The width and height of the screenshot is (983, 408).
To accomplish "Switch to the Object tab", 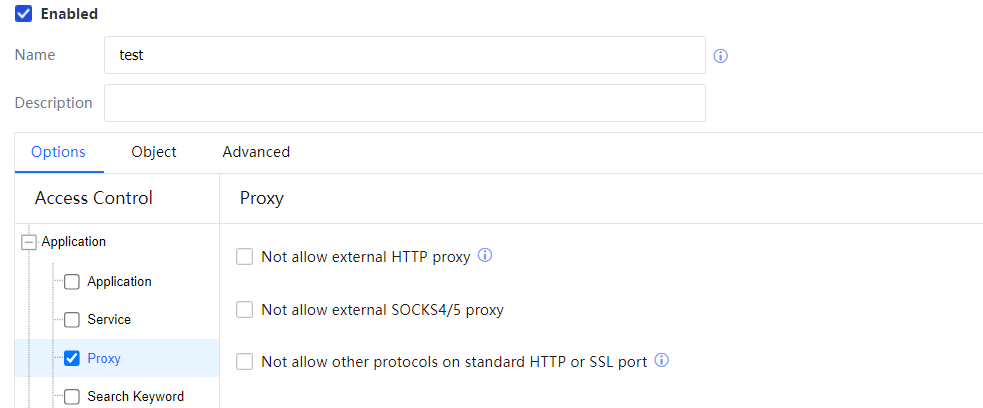I will pos(154,152).
